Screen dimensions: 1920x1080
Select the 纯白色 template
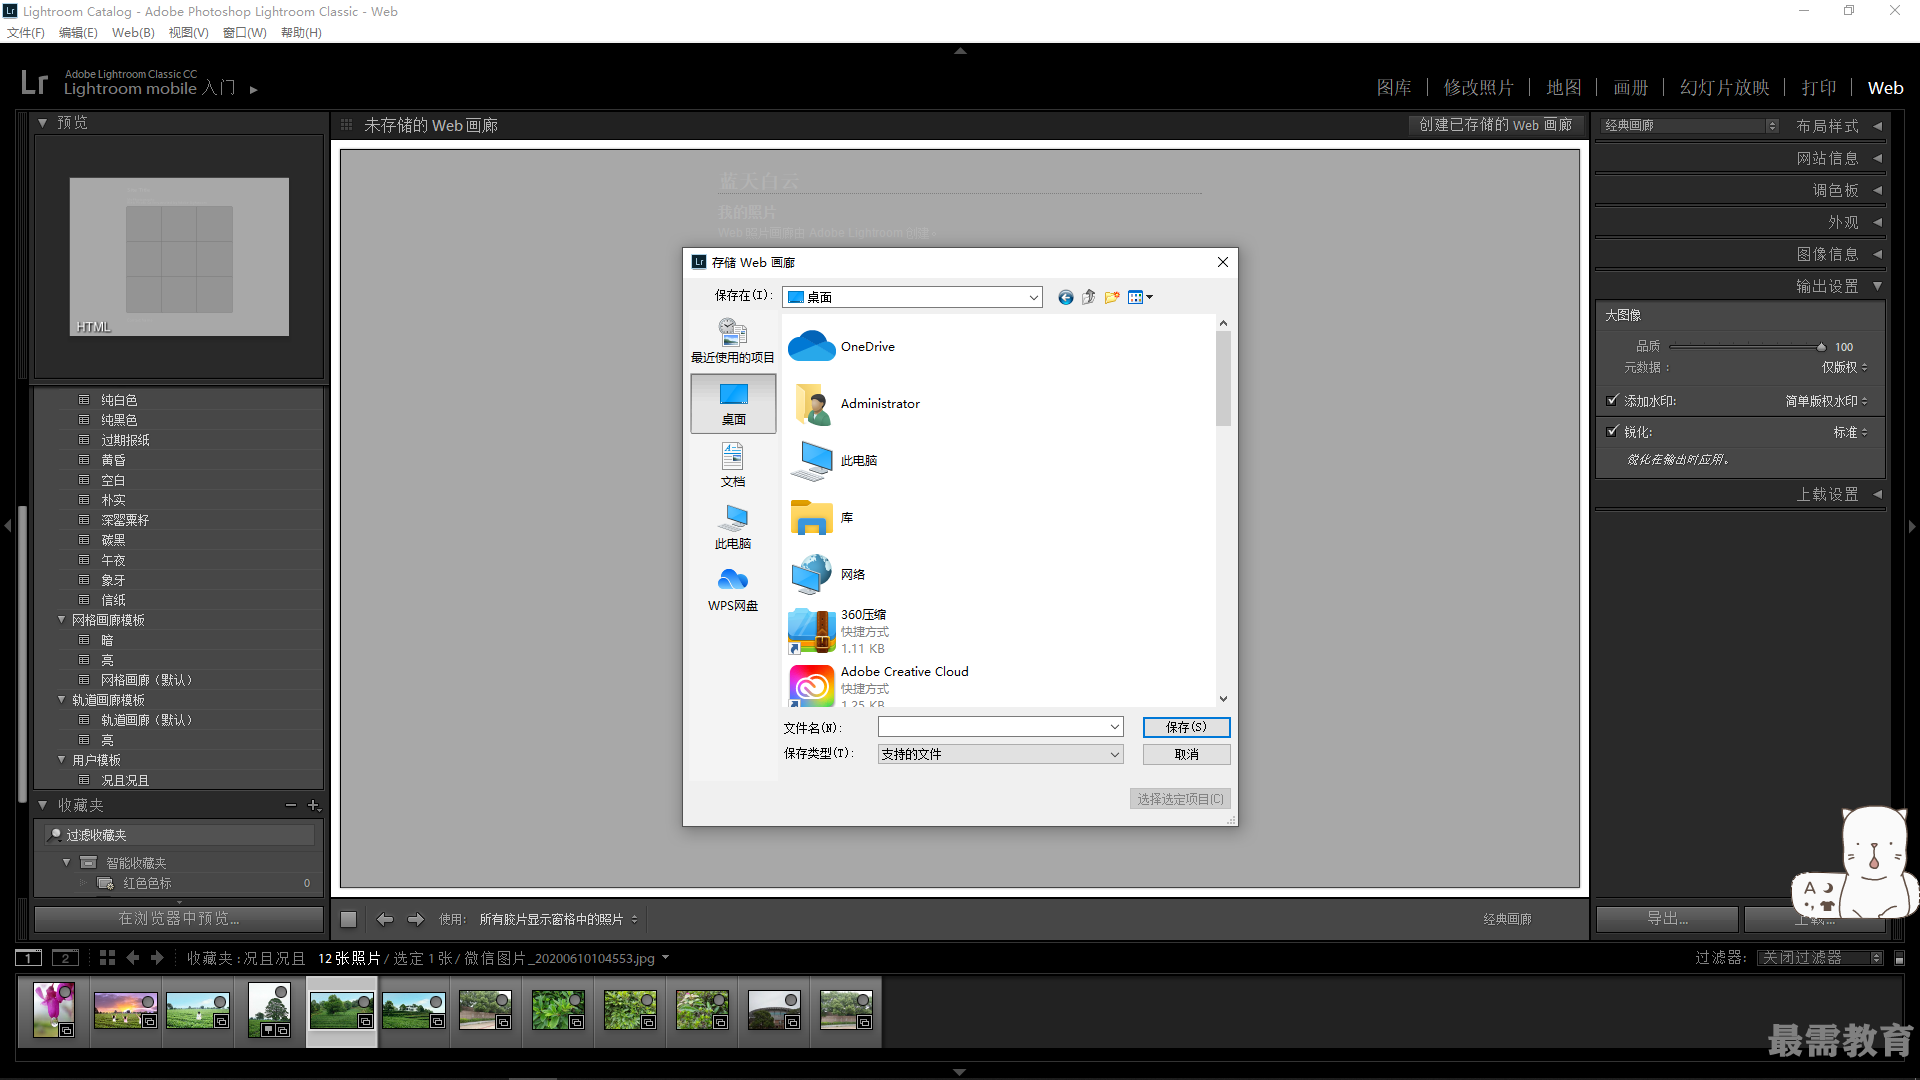pos(119,400)
